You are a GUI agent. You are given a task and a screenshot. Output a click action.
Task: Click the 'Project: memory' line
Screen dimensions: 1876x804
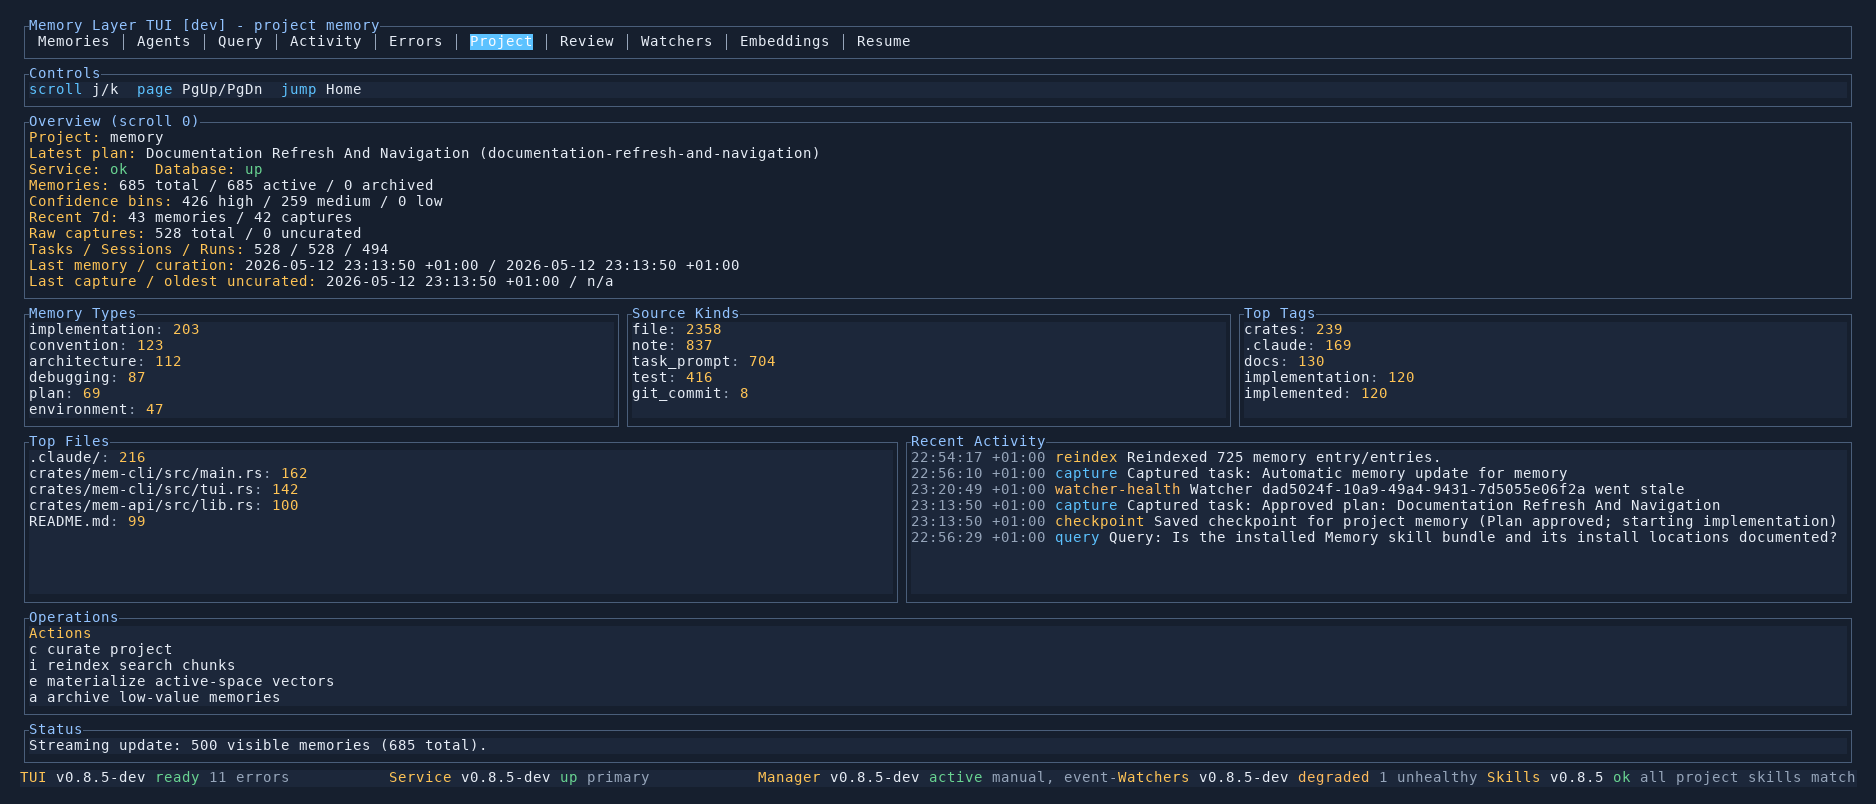coord(96,137)
